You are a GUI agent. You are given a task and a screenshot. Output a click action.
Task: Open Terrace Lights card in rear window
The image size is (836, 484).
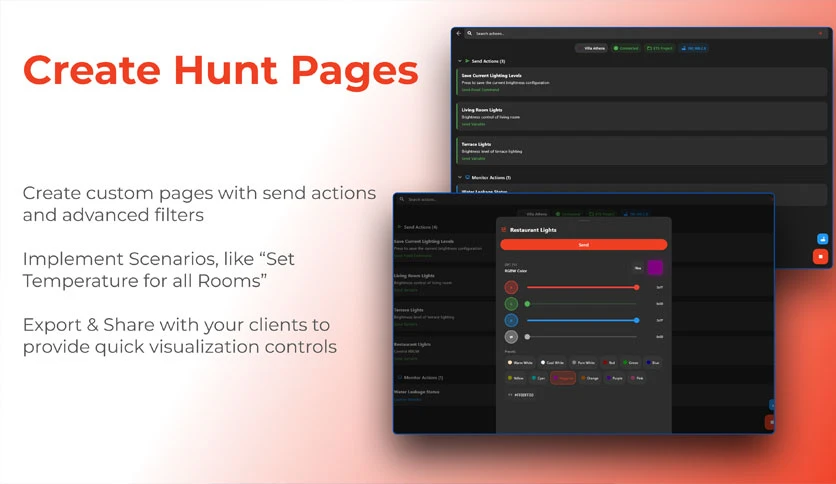[x=642, y=150]
